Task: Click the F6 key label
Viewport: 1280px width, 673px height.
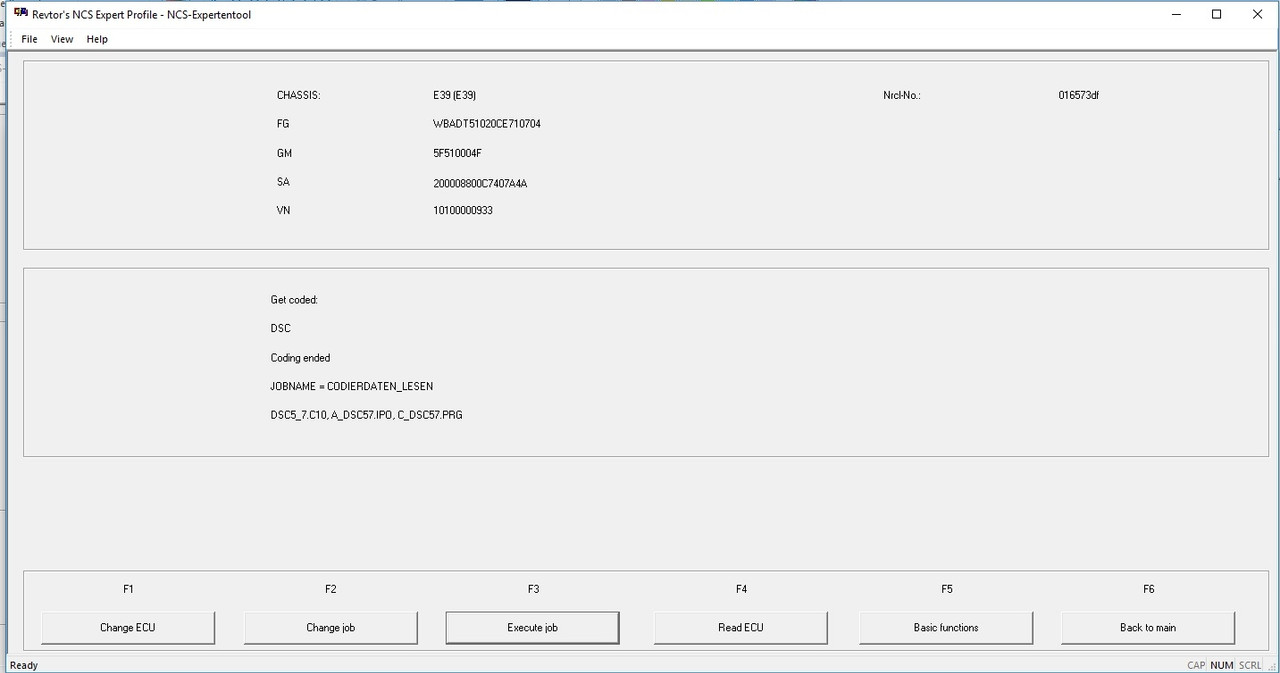Action: 1149,589
